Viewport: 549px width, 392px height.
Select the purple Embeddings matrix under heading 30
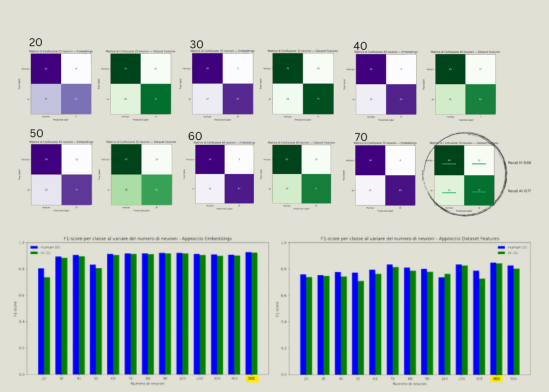(223, 84)
